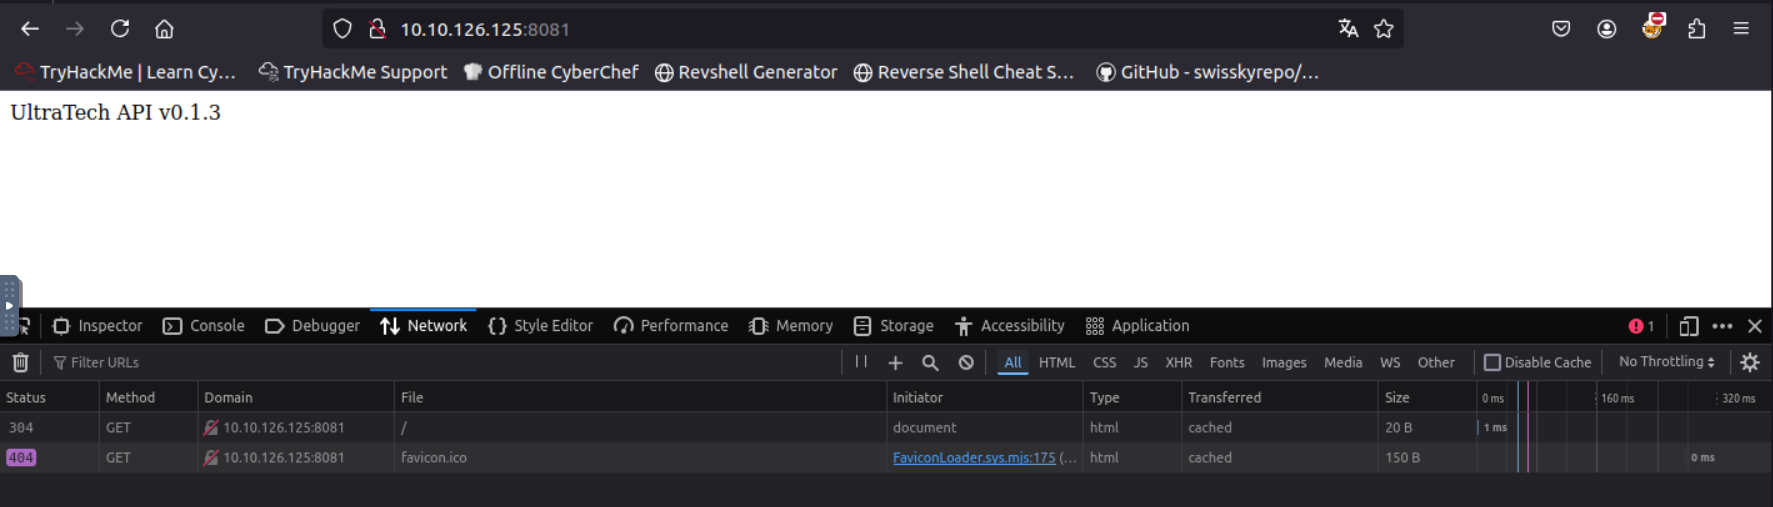The height and width of the screenshot is (507, 1773).
Task: Pause network recording in DevTools
Action: (x=861, y=362)
